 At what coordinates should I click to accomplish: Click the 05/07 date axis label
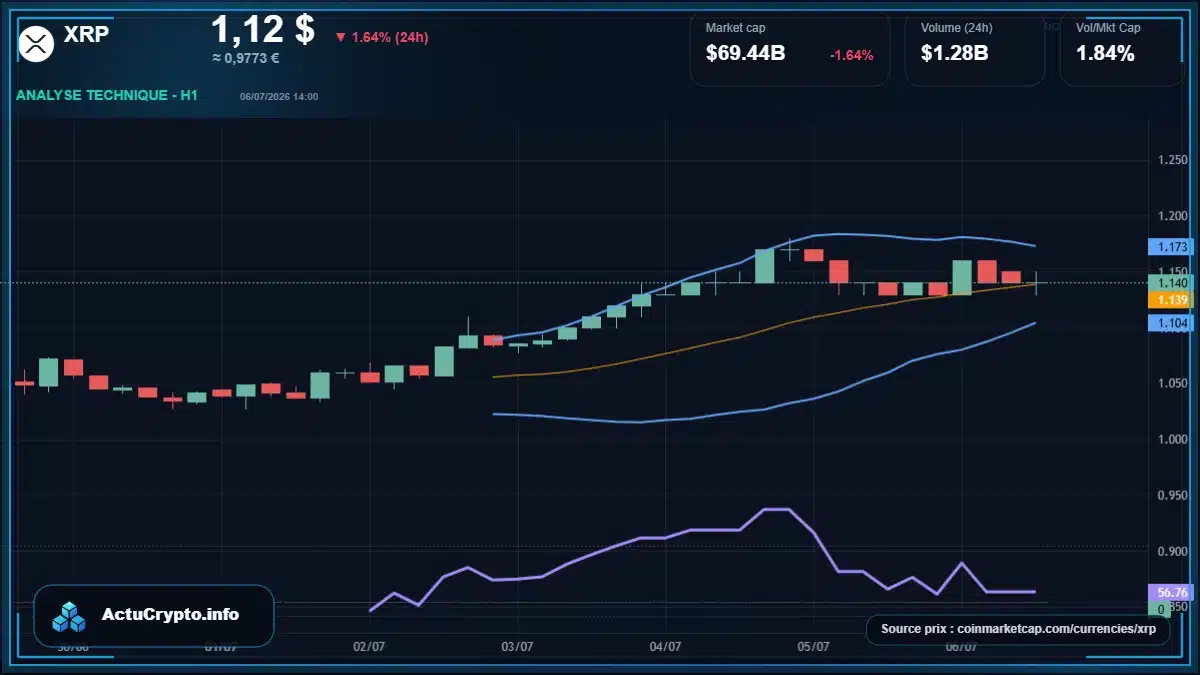(813, 647)
